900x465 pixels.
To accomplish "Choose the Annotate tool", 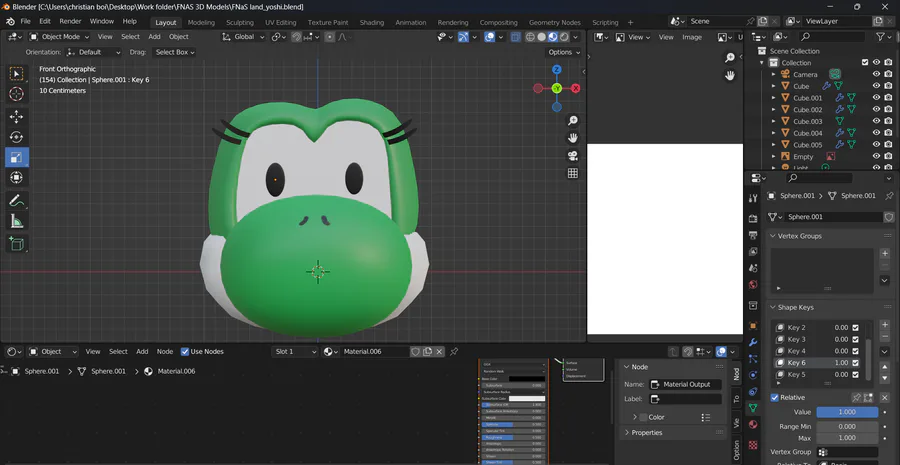I will [16, 200].
